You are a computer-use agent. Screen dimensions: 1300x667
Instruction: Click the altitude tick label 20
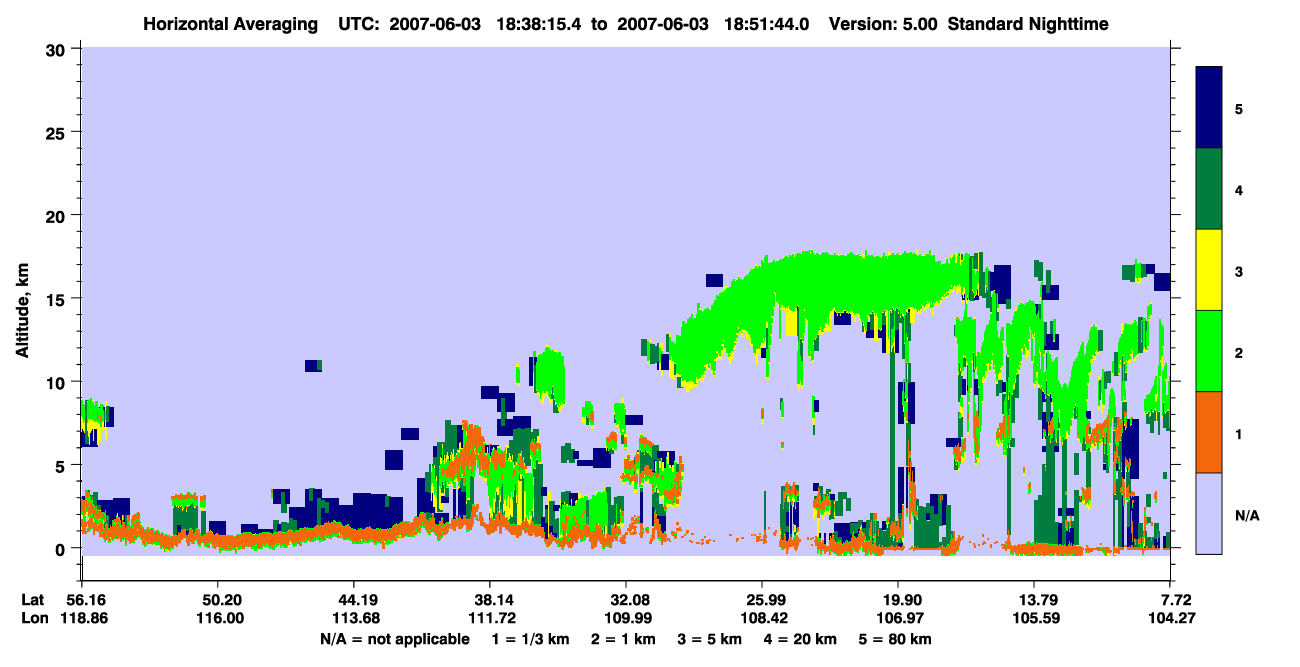coord(57,215)
